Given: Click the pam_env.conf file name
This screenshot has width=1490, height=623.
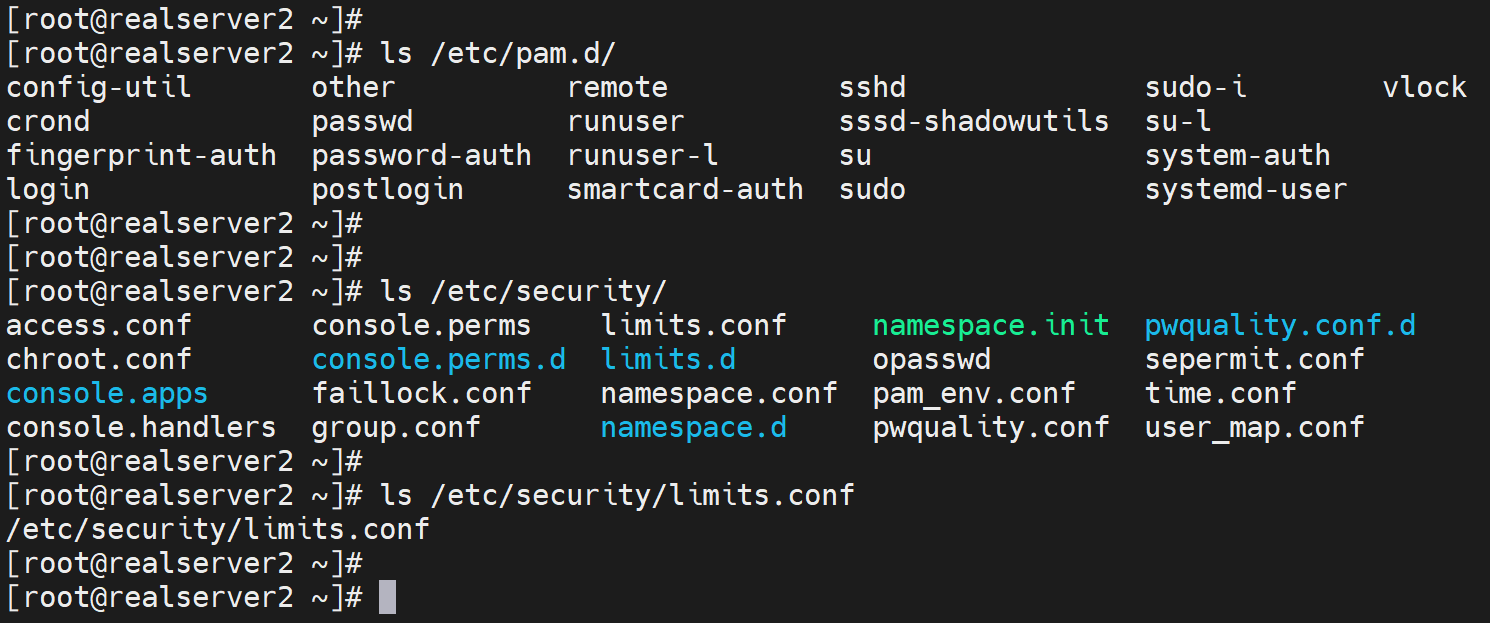Looking at the screenshot, I should [x=973, y=393].
